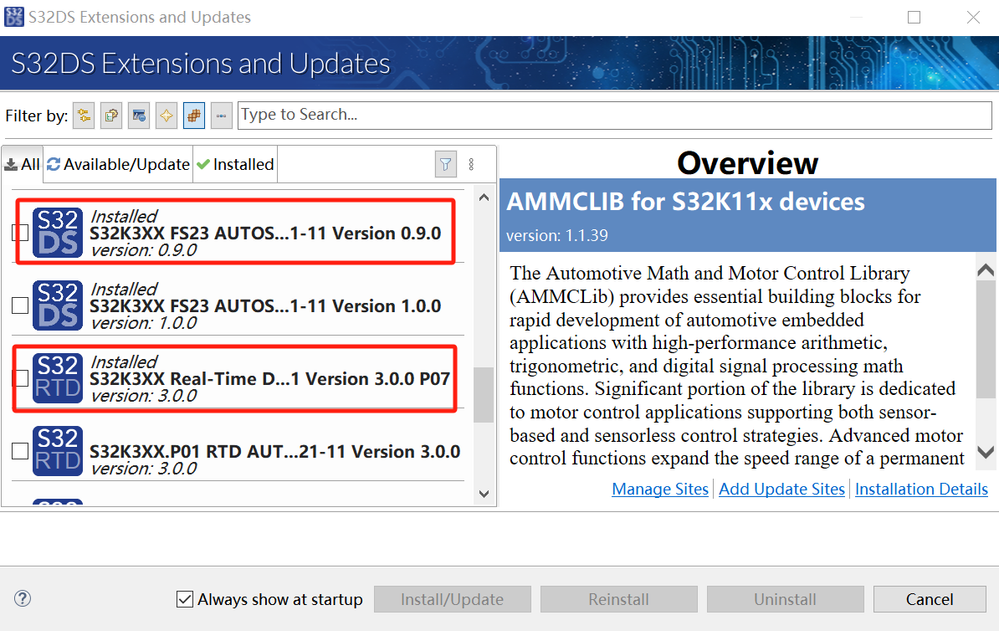
Task: Close the Extensions and Updates window
Action: [973, 17]
